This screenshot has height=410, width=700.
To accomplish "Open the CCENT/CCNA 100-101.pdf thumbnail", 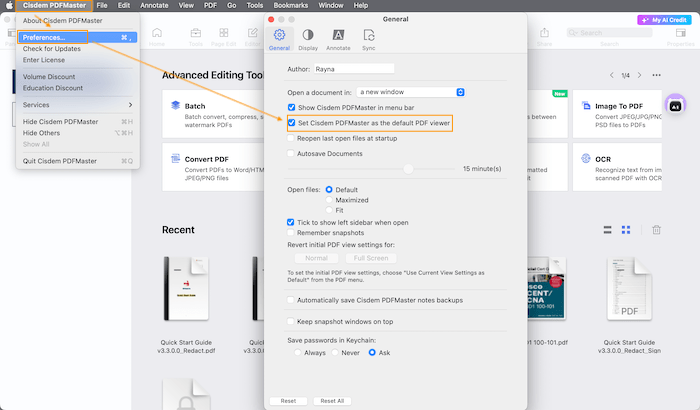I will coord(546,289).
